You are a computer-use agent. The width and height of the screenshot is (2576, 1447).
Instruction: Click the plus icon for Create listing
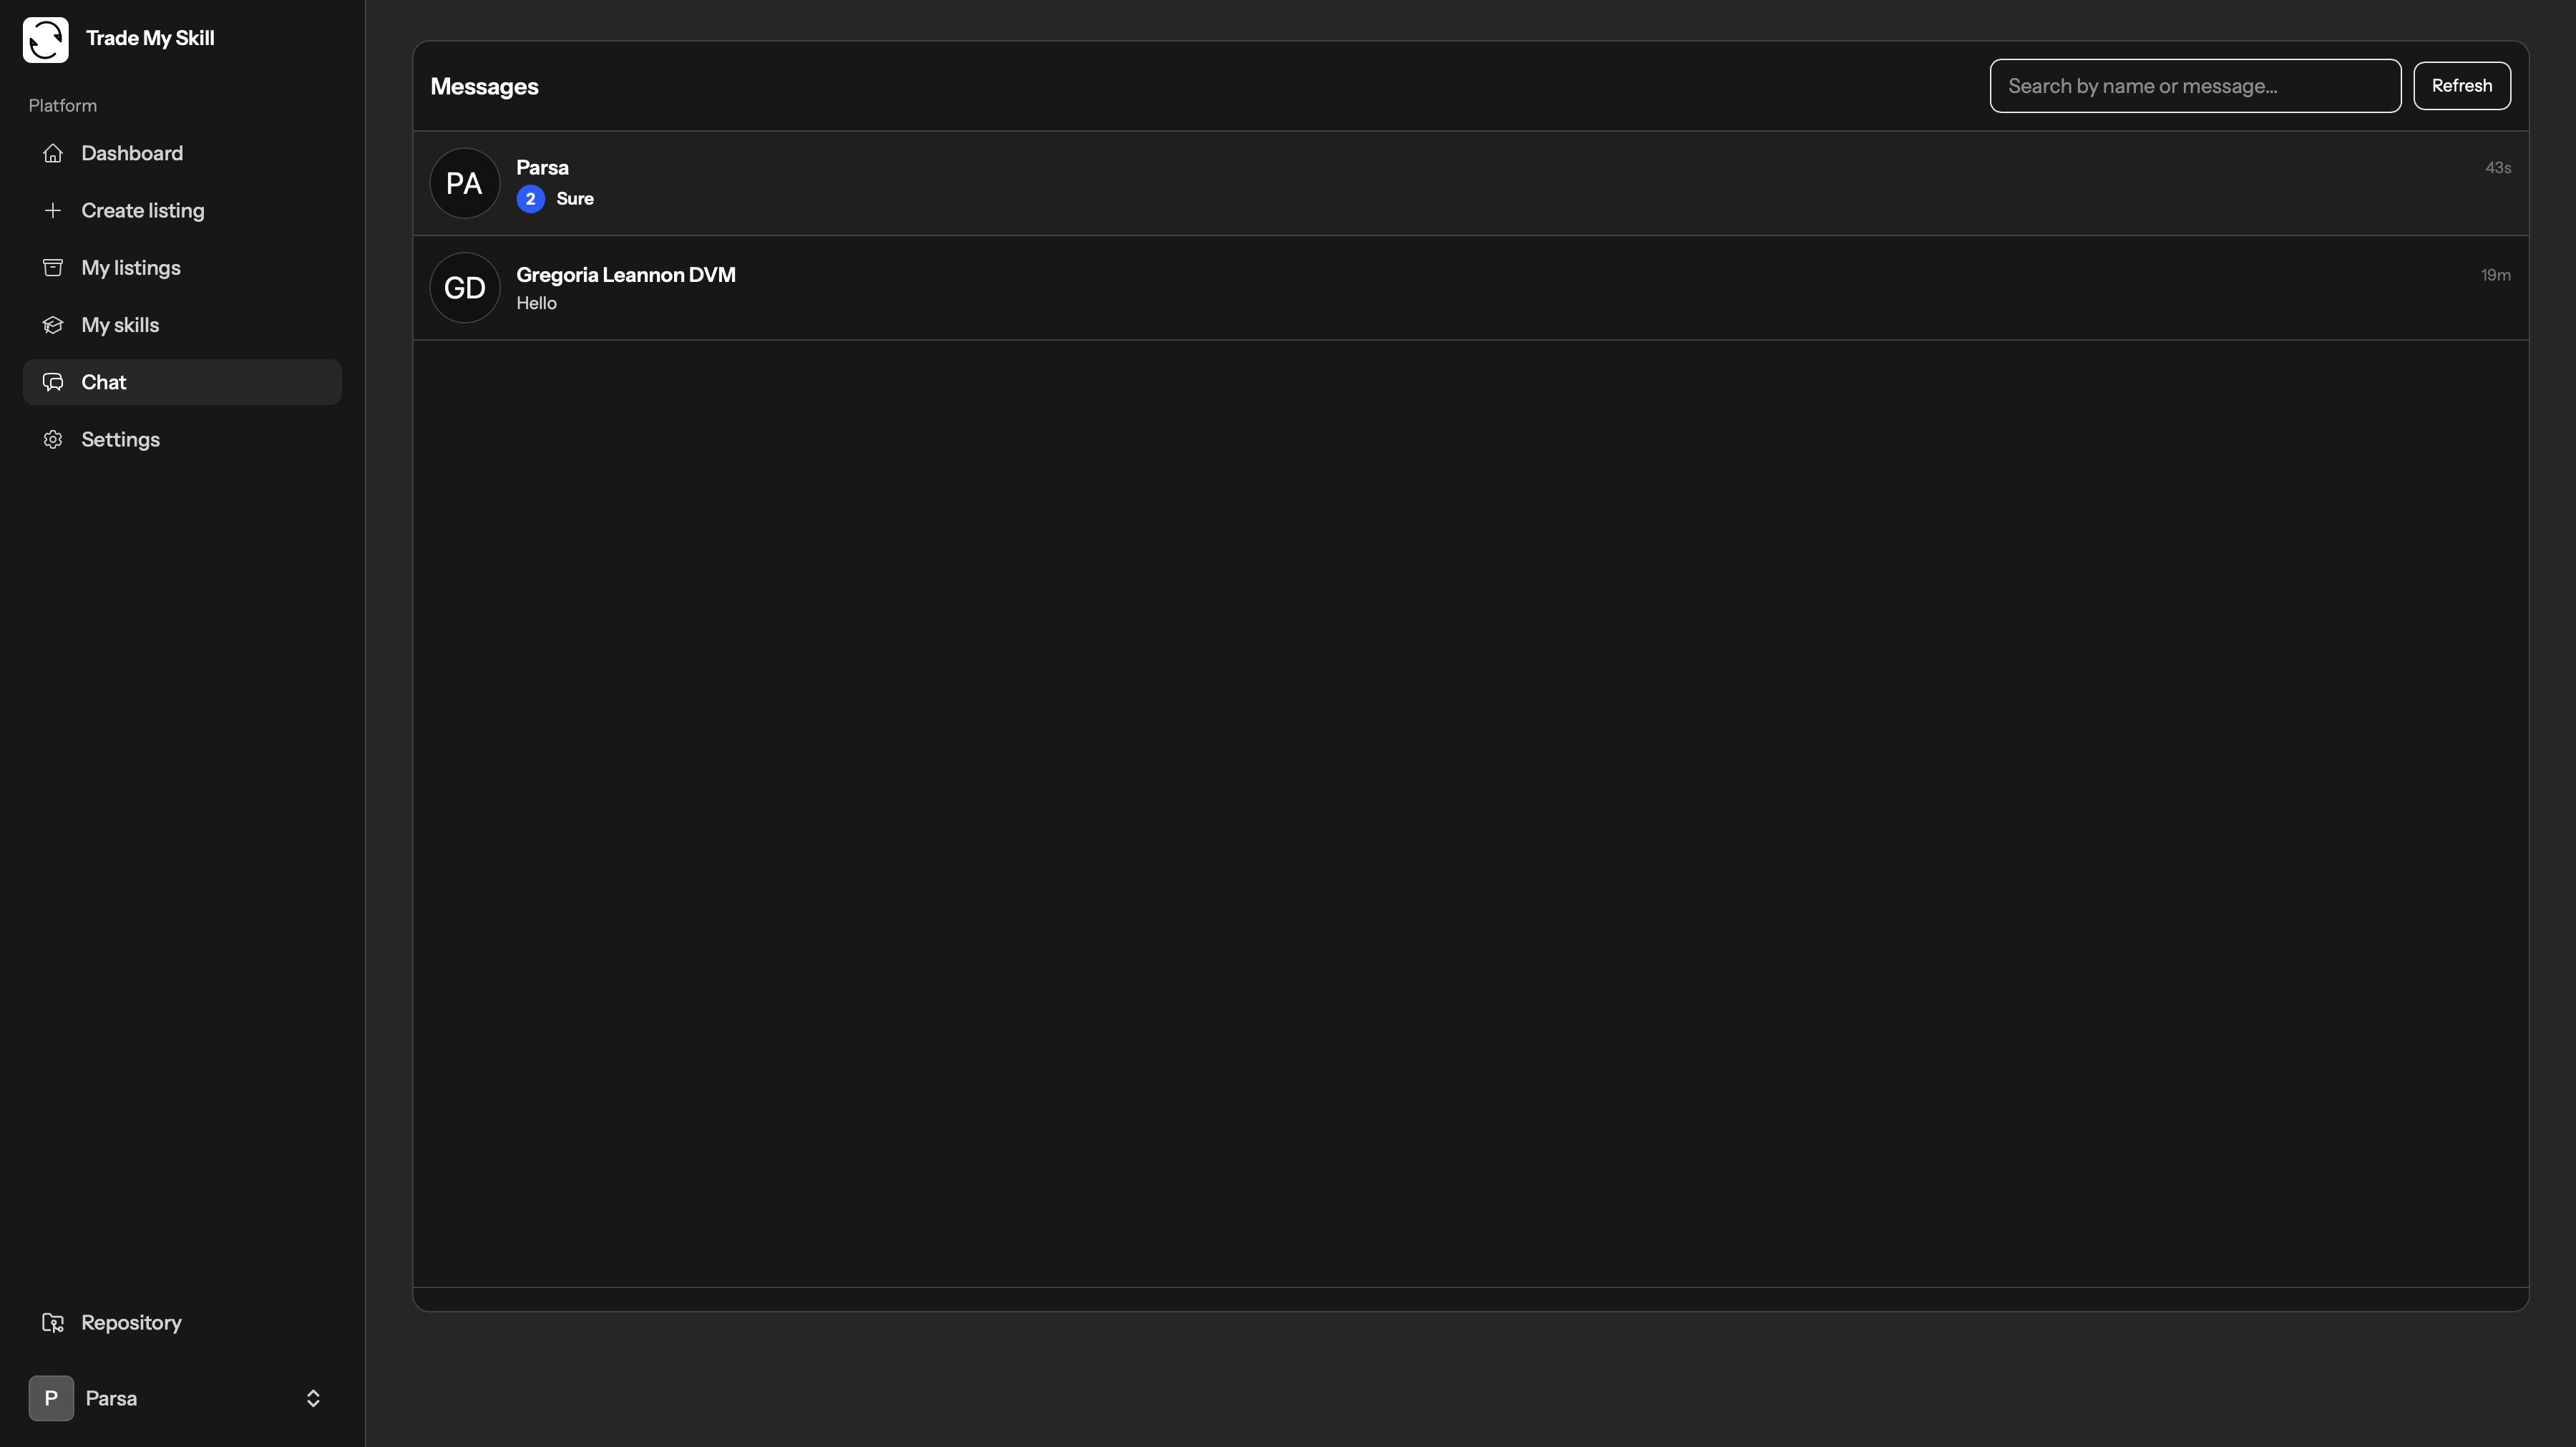pos(53,210)
